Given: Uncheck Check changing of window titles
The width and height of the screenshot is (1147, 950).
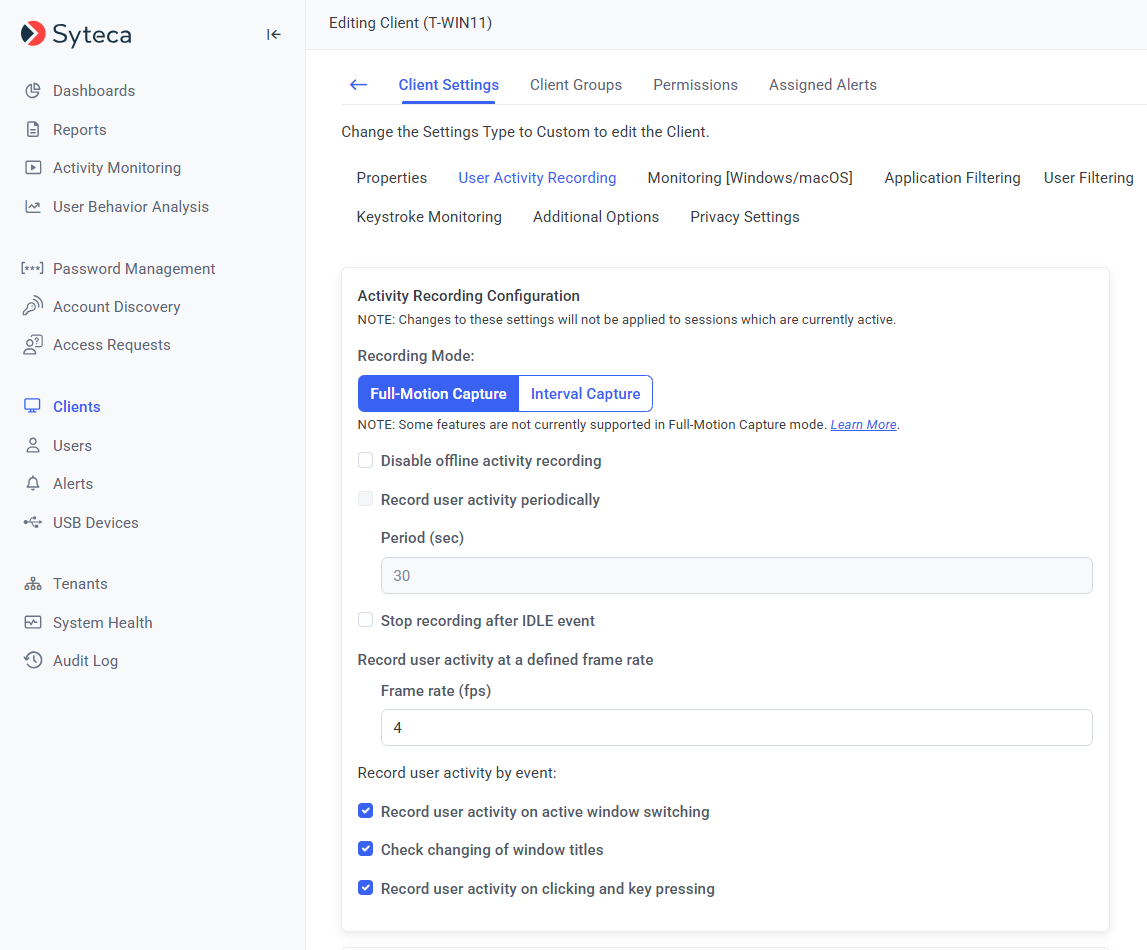Looking at the screenshot, I should point(366,850).
